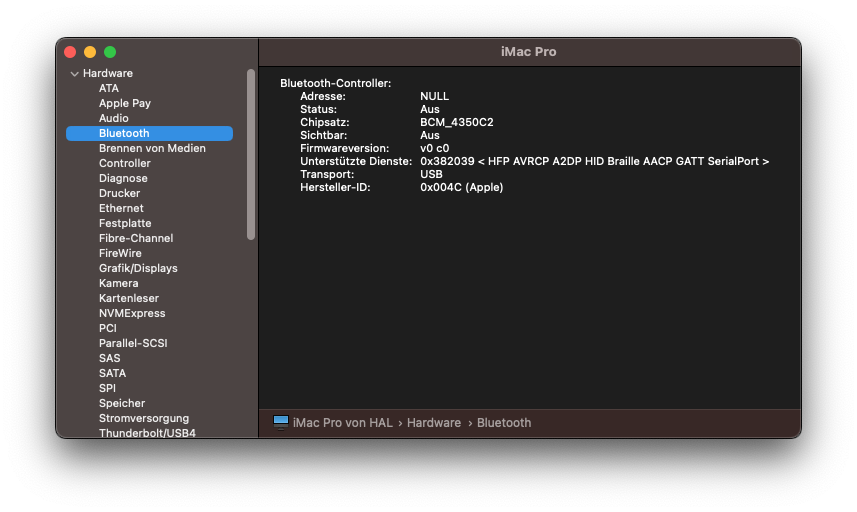Click the iMac computer icon in path bar

pos(281,422)
